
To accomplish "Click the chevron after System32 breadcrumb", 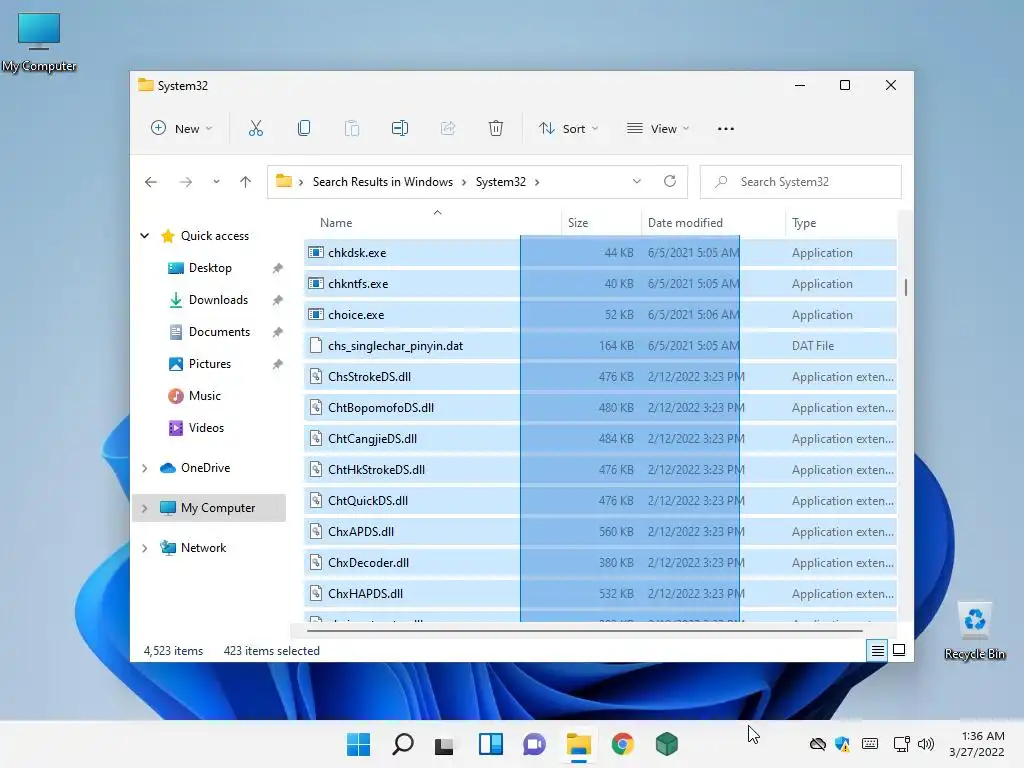I will [x=537, y=182].
